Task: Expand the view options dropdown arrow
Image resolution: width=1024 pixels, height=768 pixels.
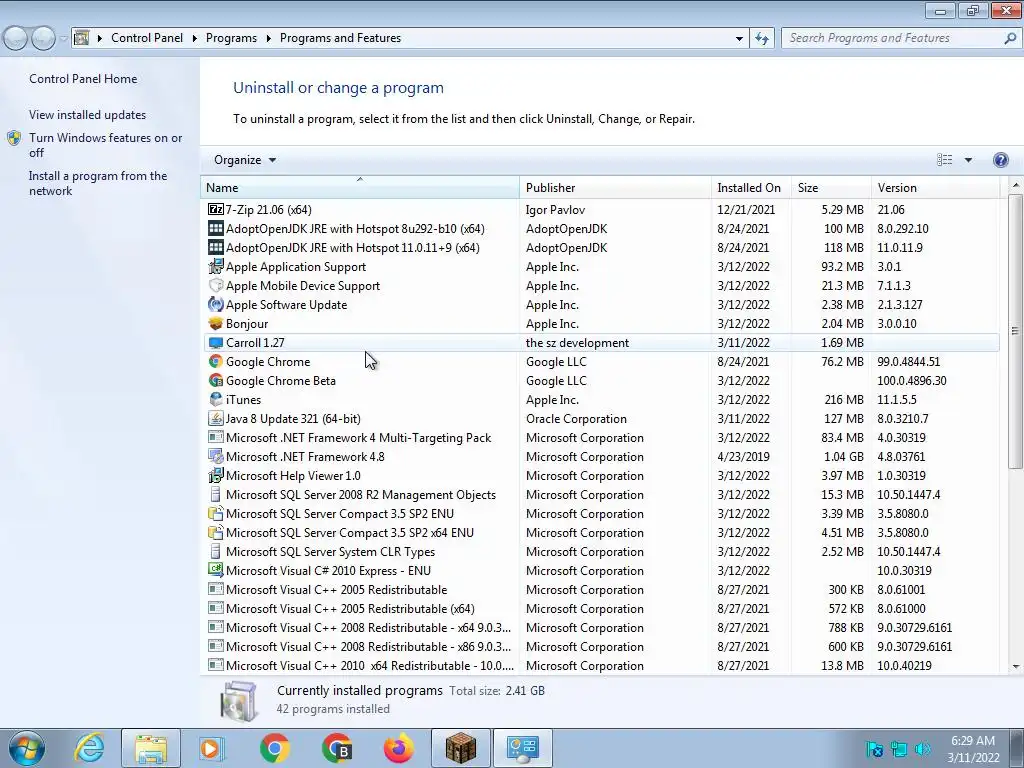Action: tap(968, 160)
